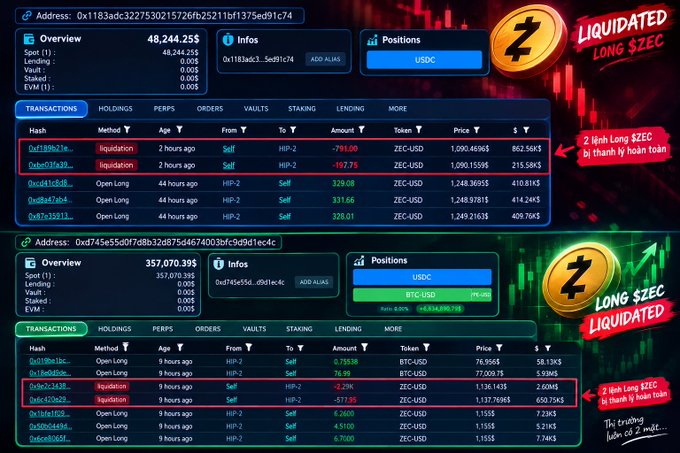
Task: Click the Infos icon in the blue wallet panel
Action: click(x=228, y=40)
